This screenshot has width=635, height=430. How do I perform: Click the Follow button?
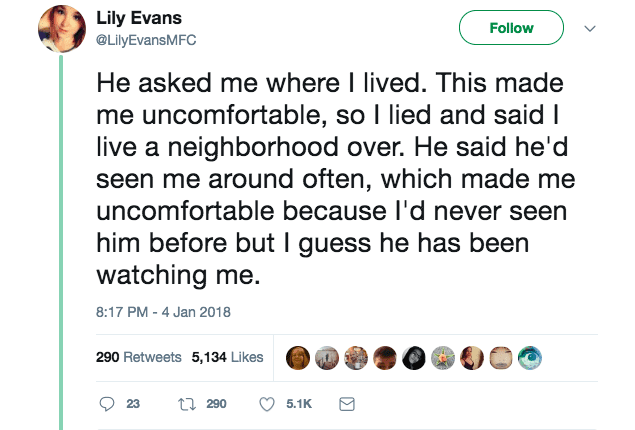click(511, 28)
